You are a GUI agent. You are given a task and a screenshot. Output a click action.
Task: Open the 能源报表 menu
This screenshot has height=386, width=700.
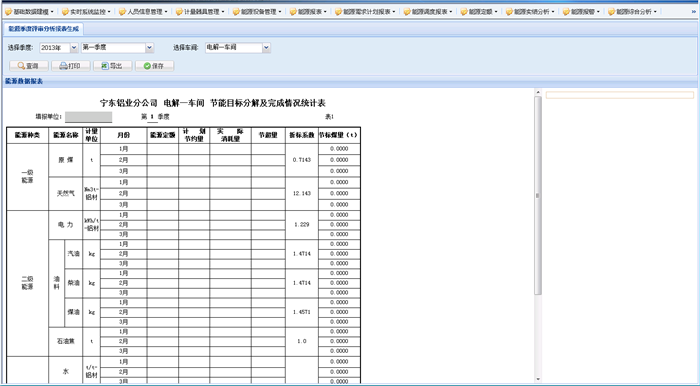click(x=308, y=12)
